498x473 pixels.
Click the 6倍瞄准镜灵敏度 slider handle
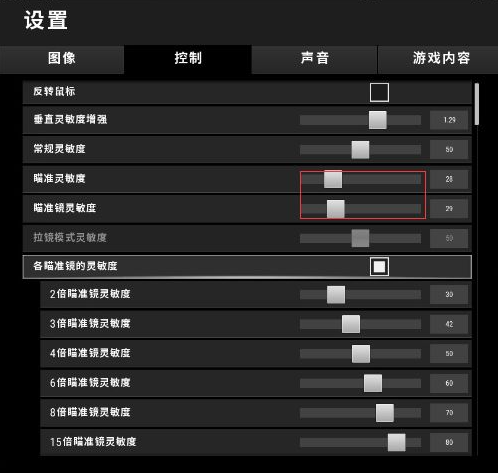(373, 383)
